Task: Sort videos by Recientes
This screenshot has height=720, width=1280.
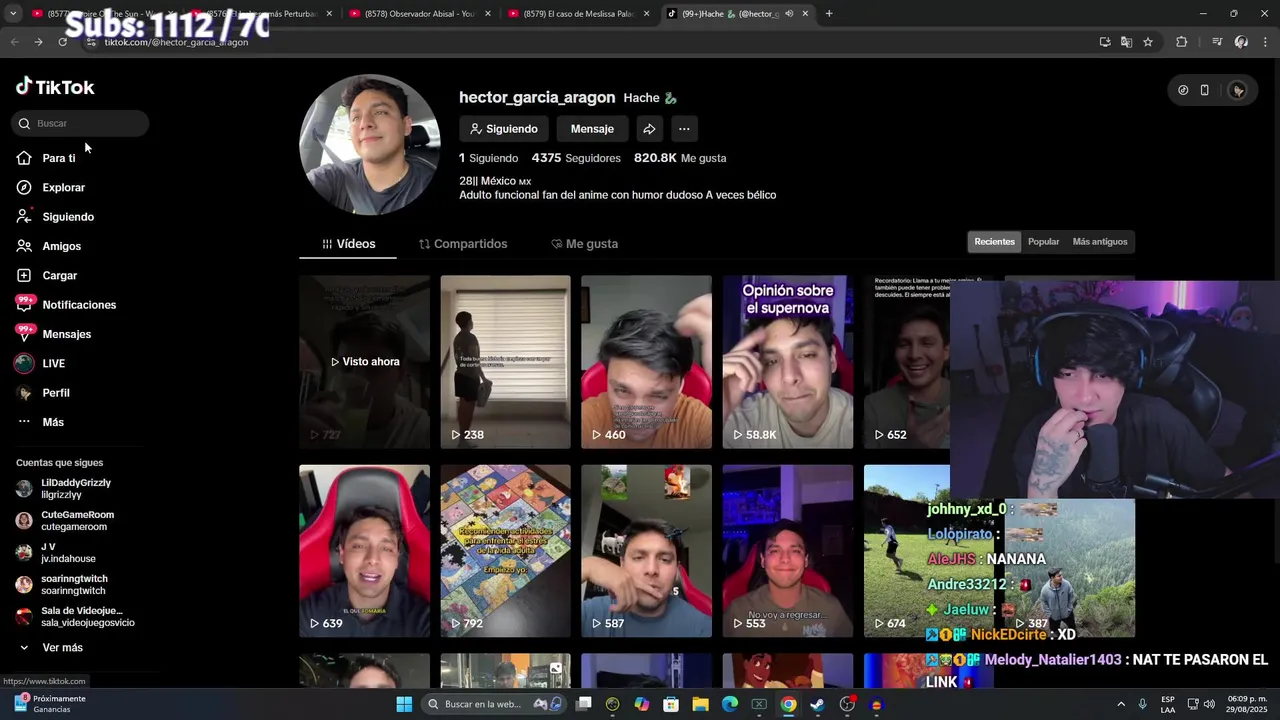Action: (x=994, y=242)
